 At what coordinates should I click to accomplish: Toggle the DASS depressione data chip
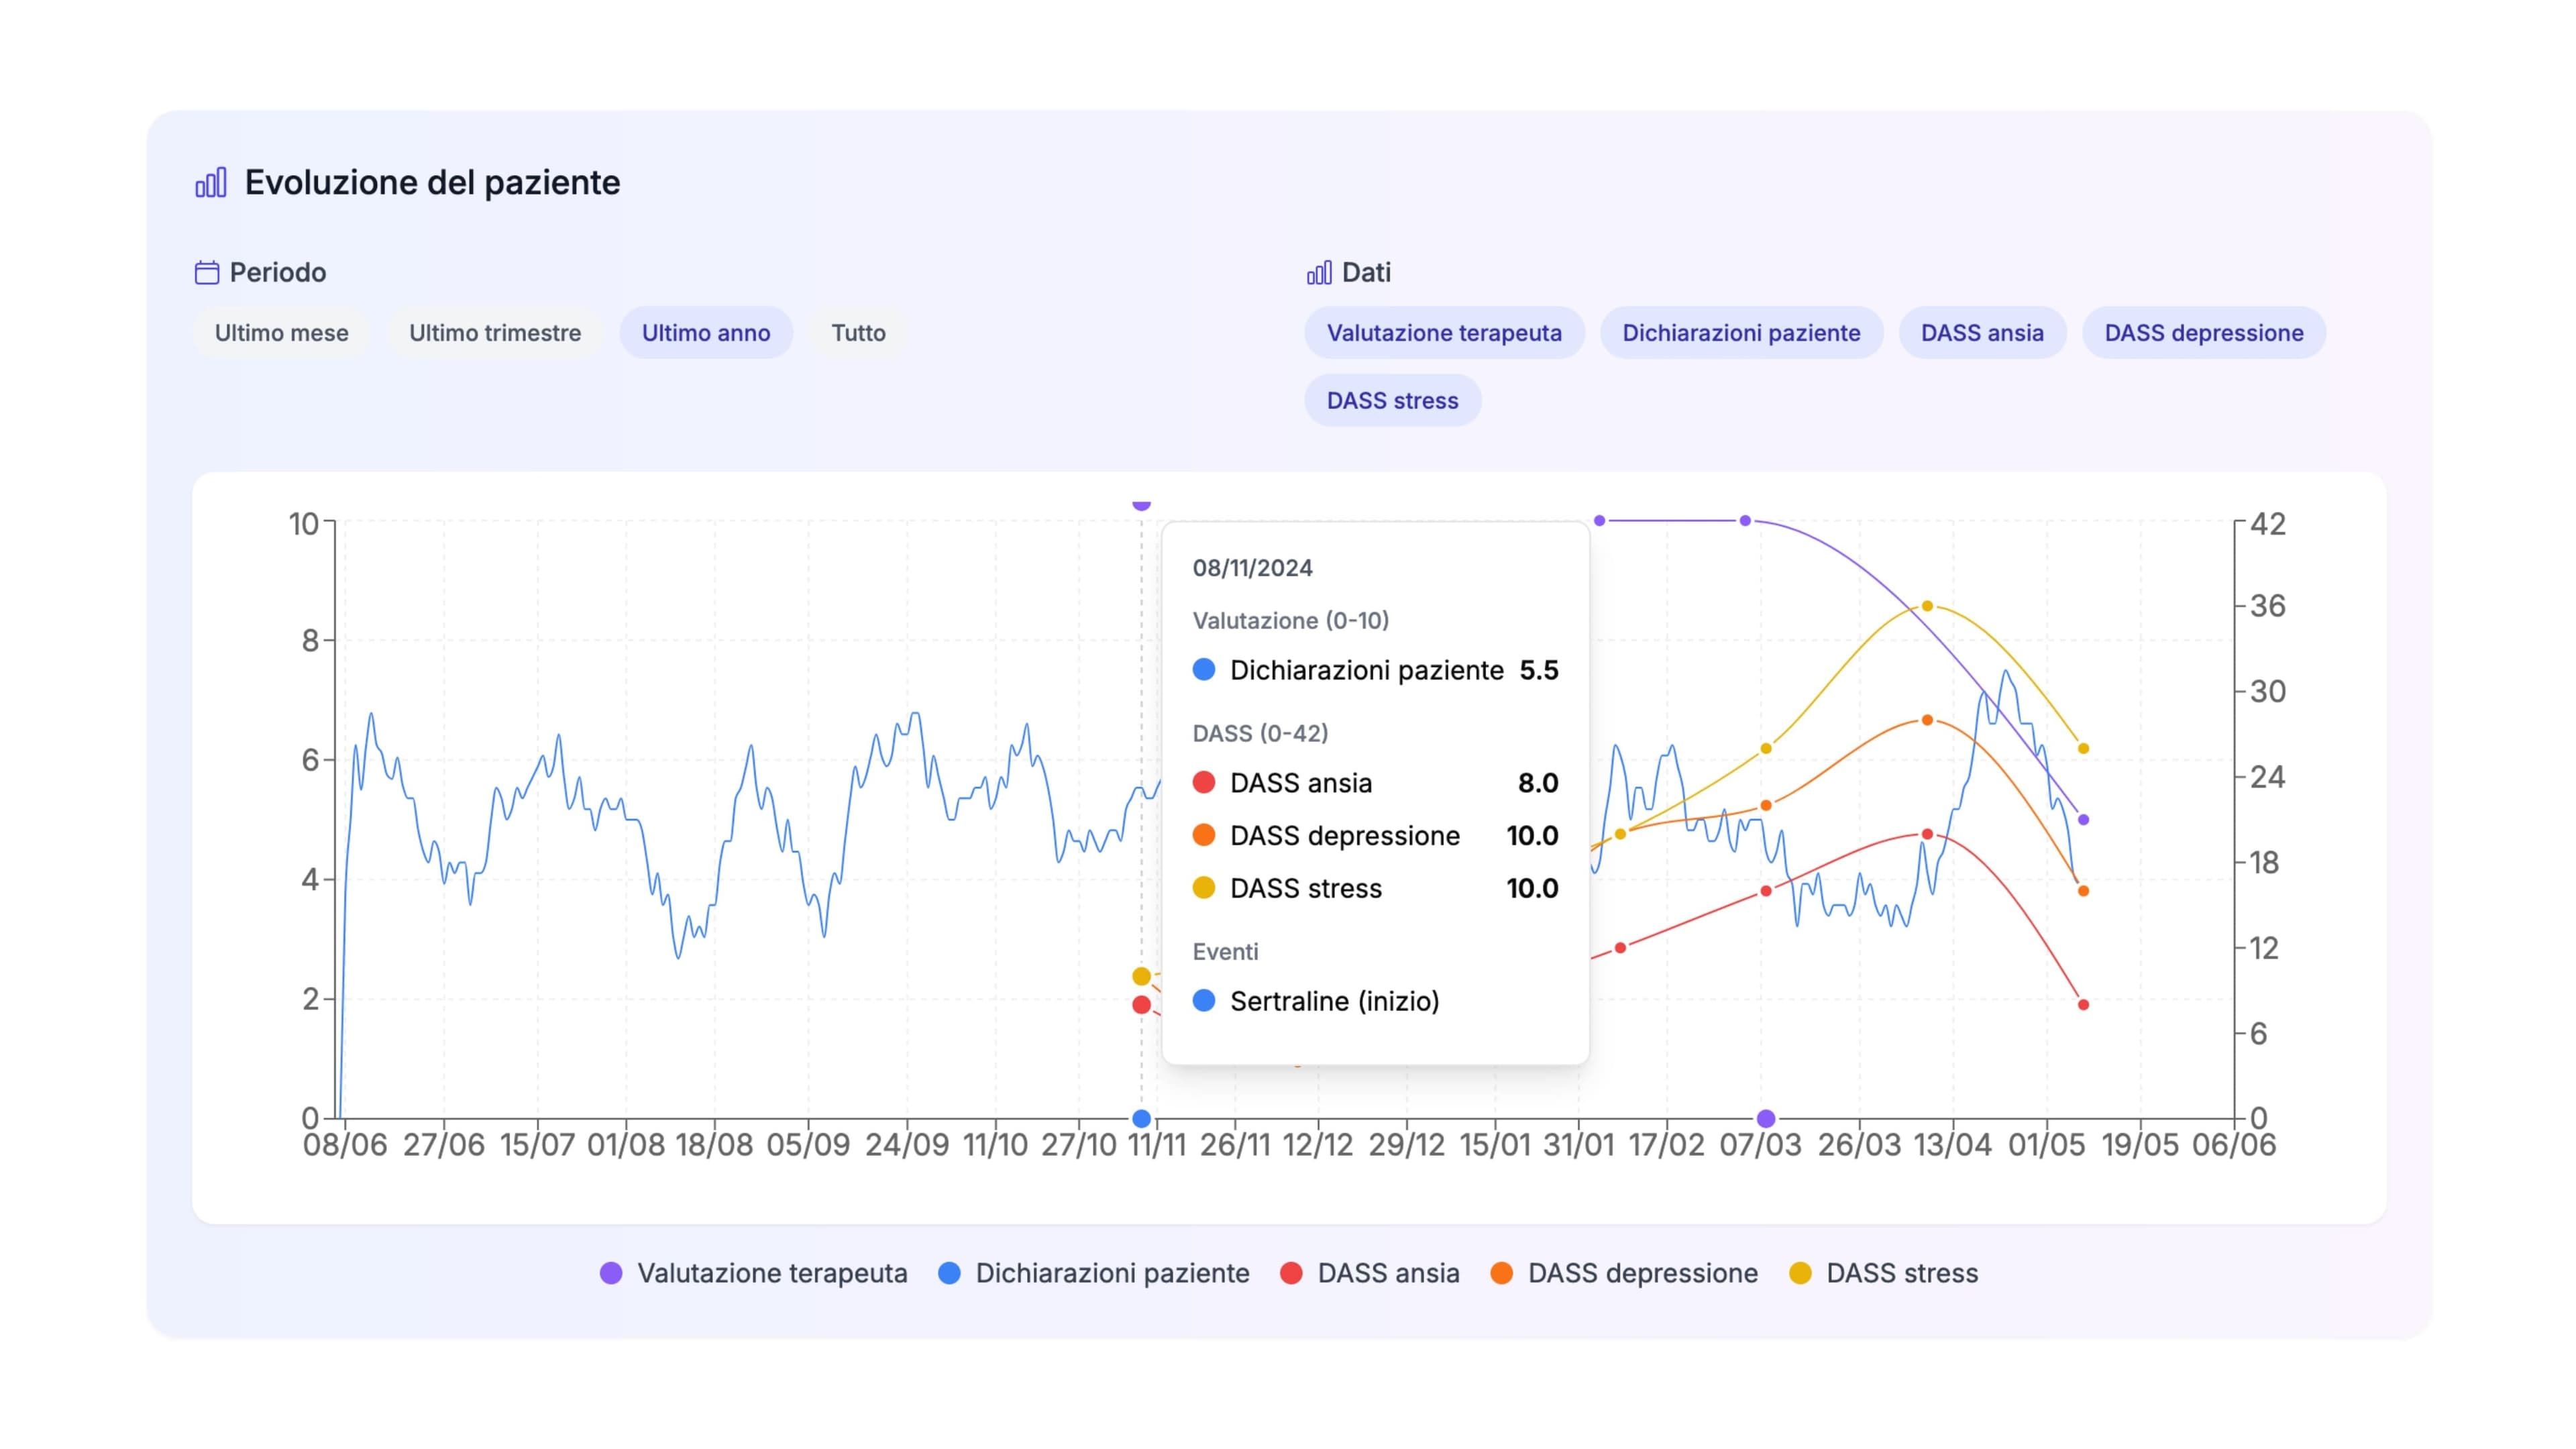click(x=2204, y=333)
